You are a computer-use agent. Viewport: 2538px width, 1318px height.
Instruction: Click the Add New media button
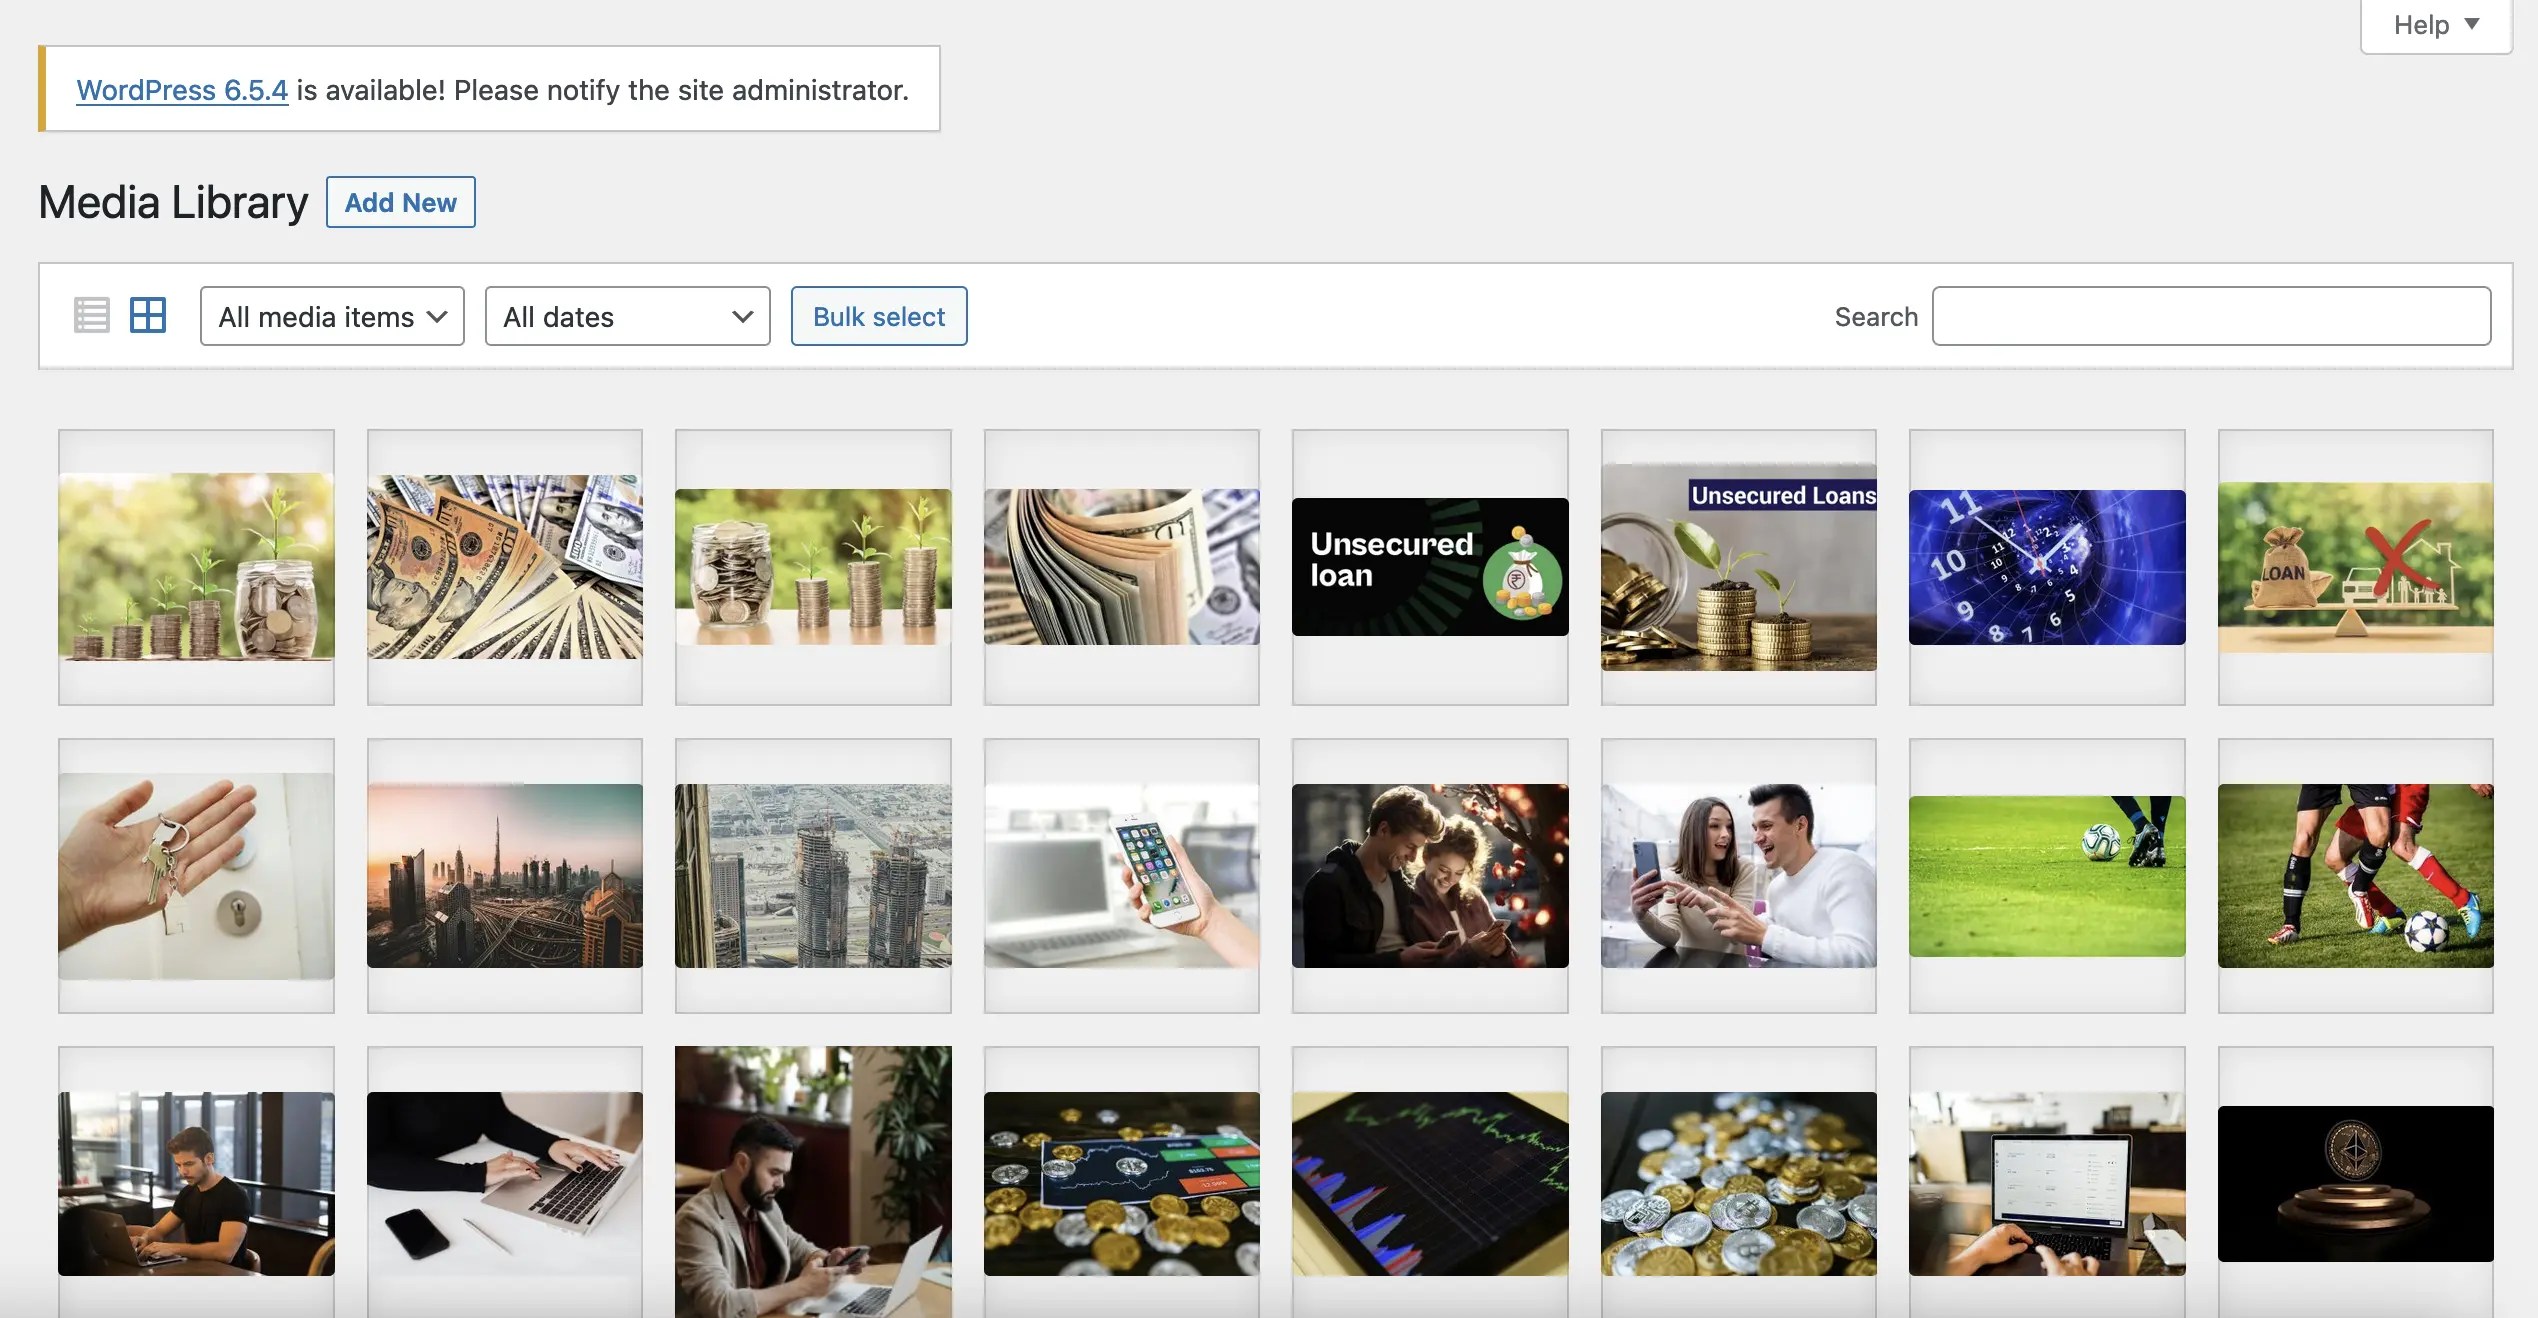point(400,202)
